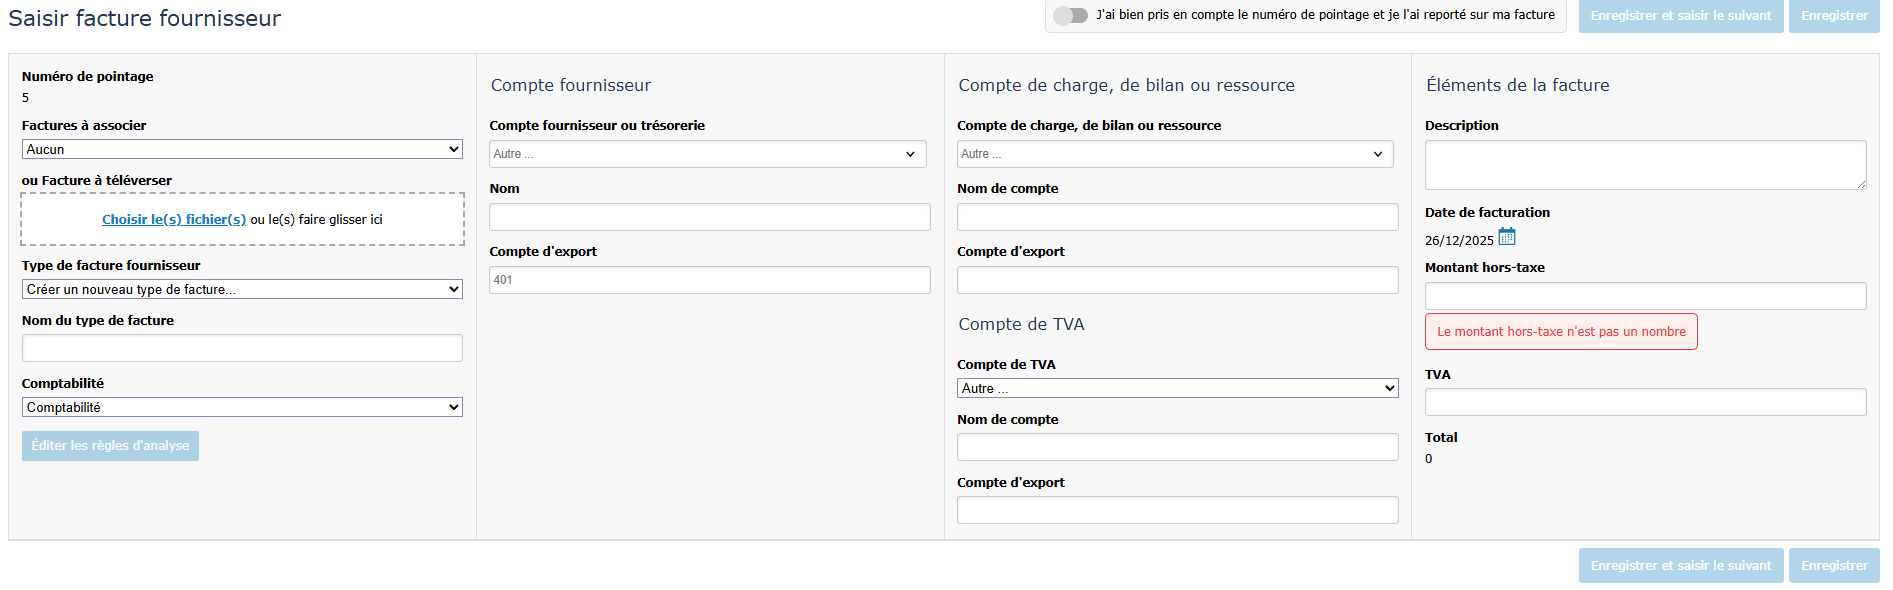Image resolution: width=1893 pixels, height=590 pixels.
Task: Toggle the pointage number confirmation switch
Action: pos(1070,15)
